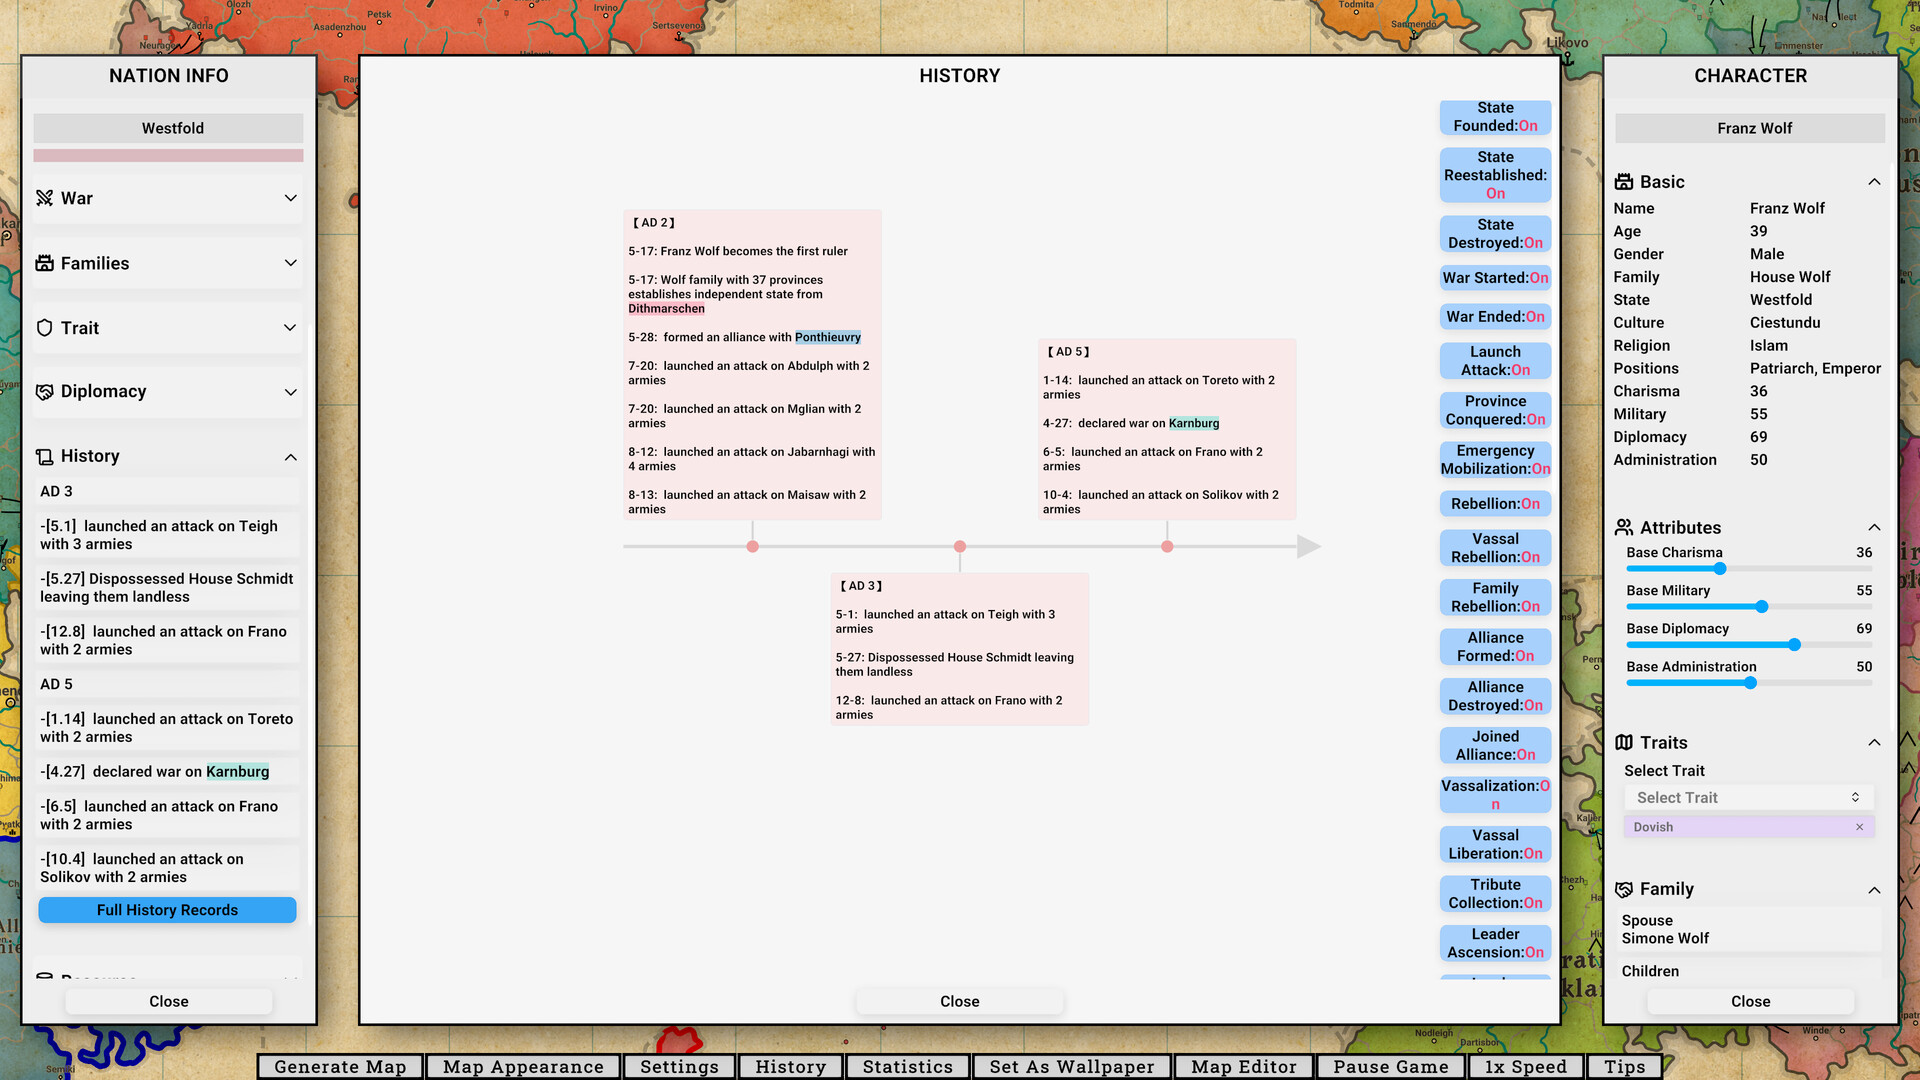This screenshot has height=1080, width=1920.
Task: Click the History scroll icon in Nation Info
Action: [x=45, y=456]
